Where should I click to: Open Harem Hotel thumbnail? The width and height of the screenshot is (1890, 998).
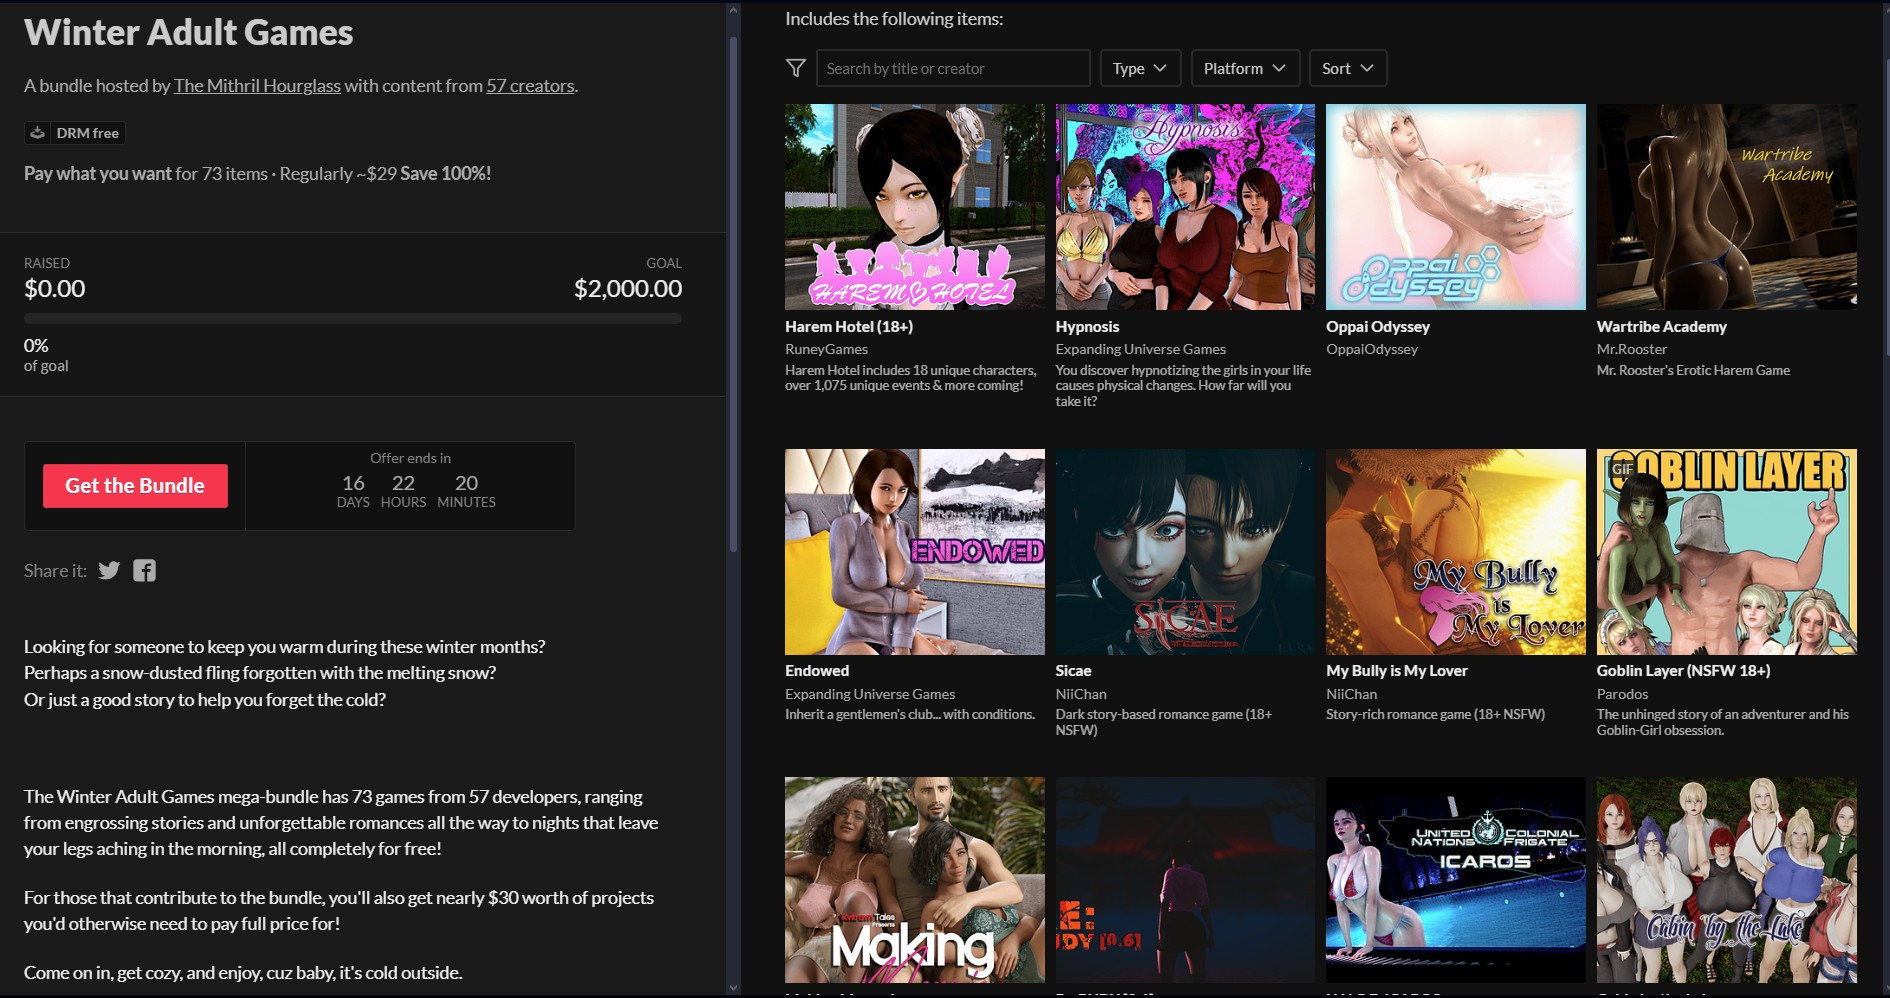[x=915, y=207]
